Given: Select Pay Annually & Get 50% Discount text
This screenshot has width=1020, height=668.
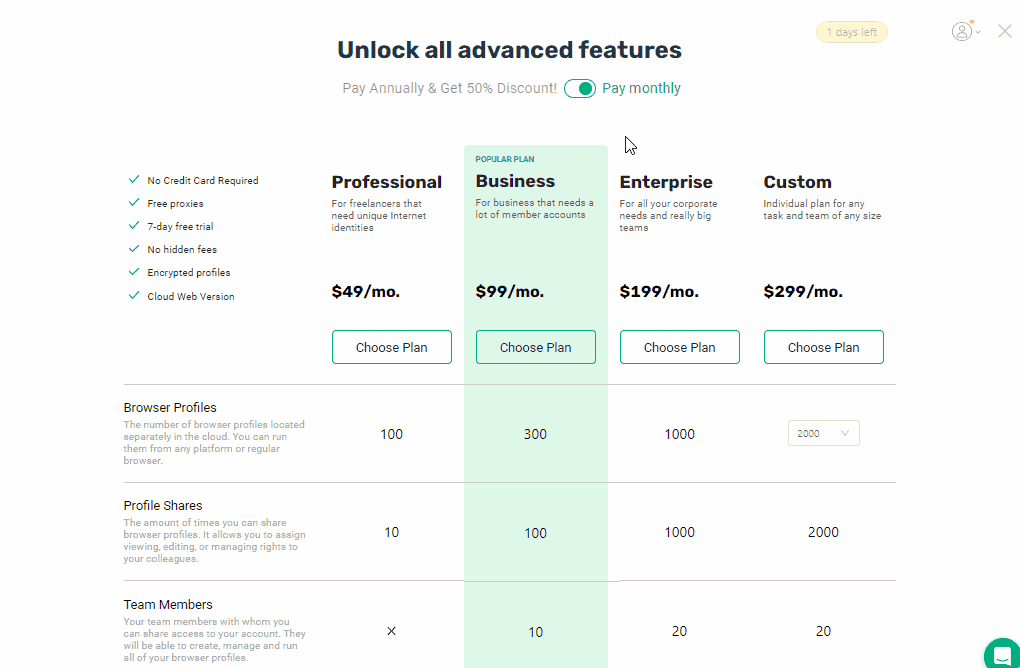Looking at the screenshot, I should coord(450,88).
